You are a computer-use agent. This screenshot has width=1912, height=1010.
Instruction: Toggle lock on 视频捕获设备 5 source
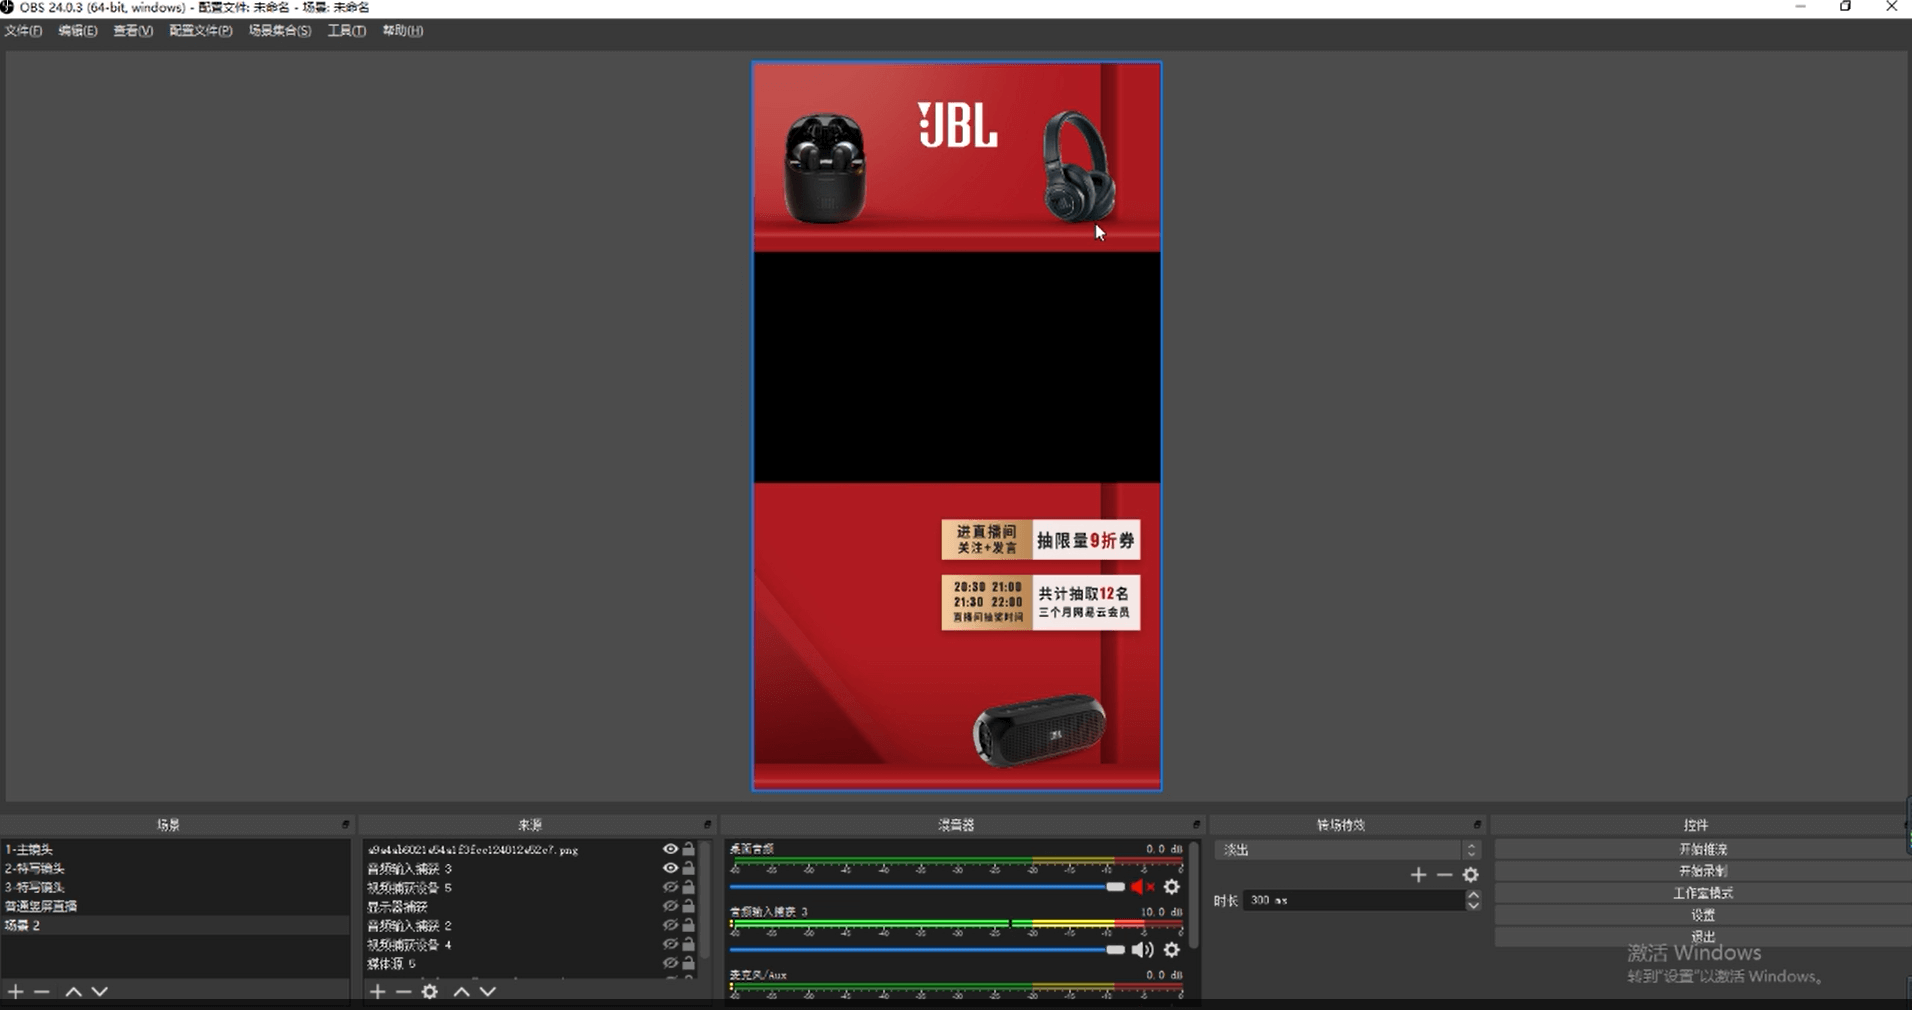[689, 887]
